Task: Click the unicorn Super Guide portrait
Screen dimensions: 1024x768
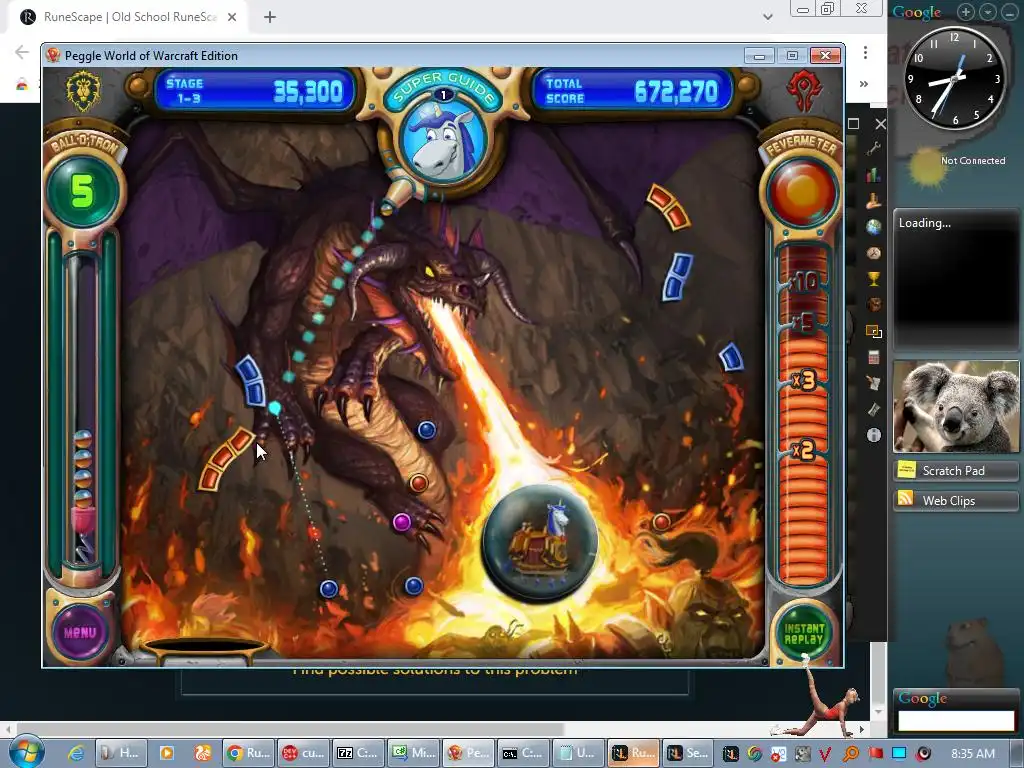Action: (x=443, y=140)
